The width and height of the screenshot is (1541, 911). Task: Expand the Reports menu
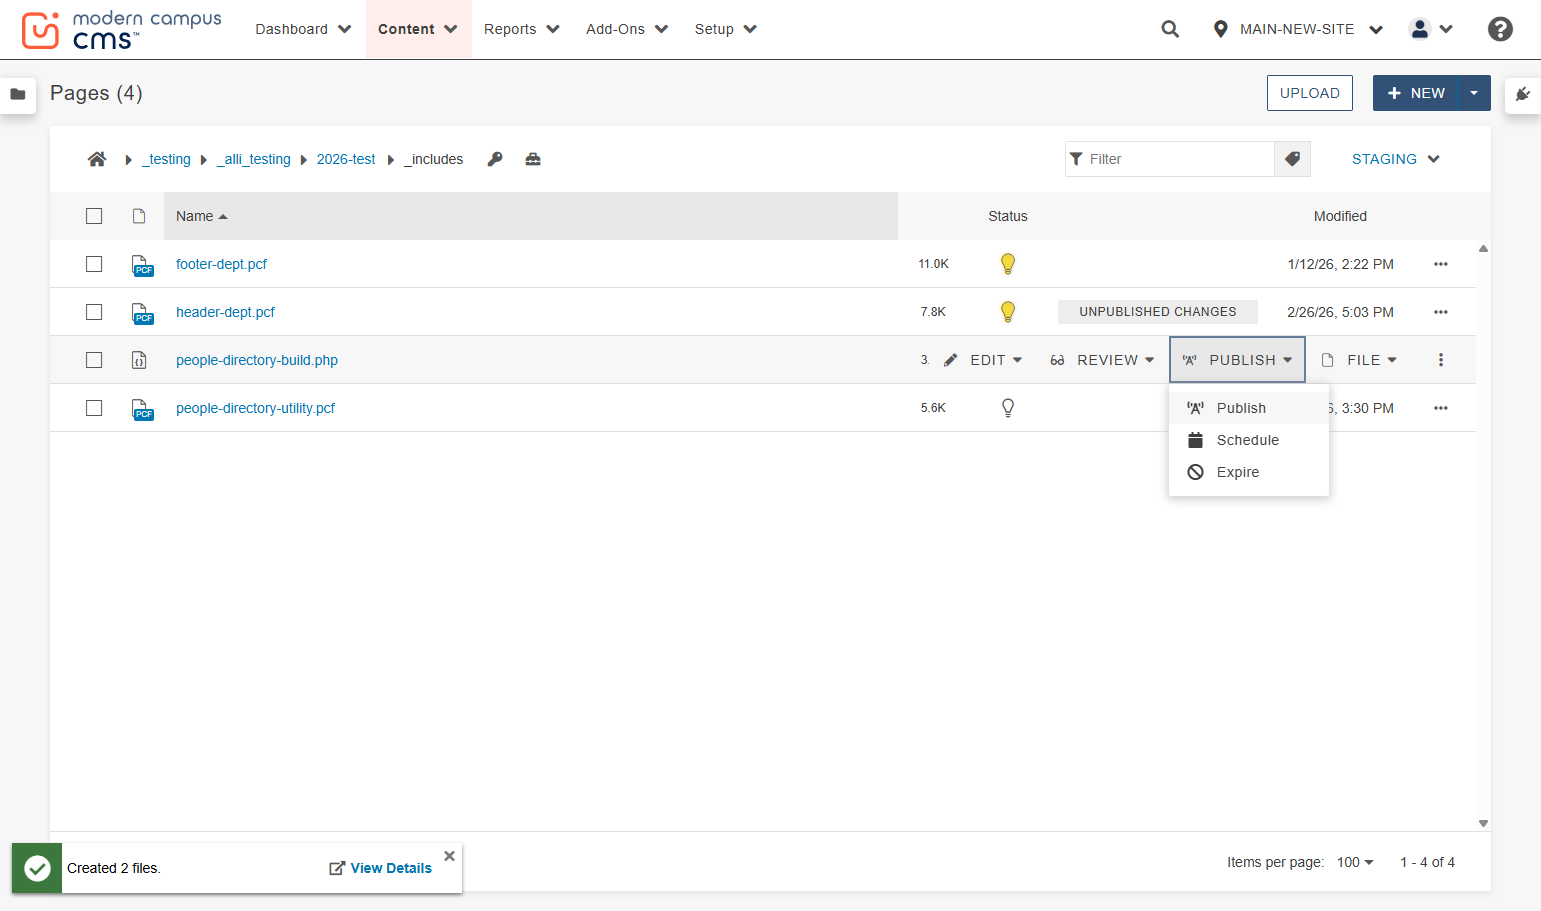click(521, 29)
